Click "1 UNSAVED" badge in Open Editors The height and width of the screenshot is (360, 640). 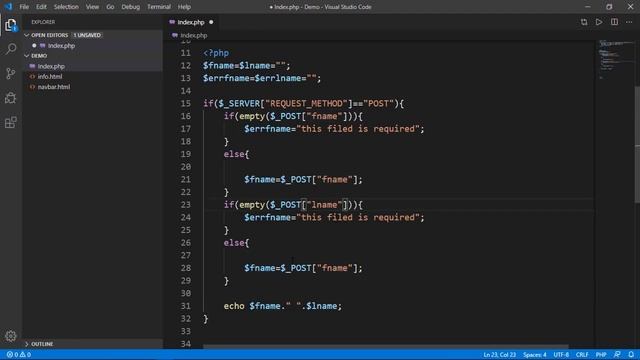87,35
